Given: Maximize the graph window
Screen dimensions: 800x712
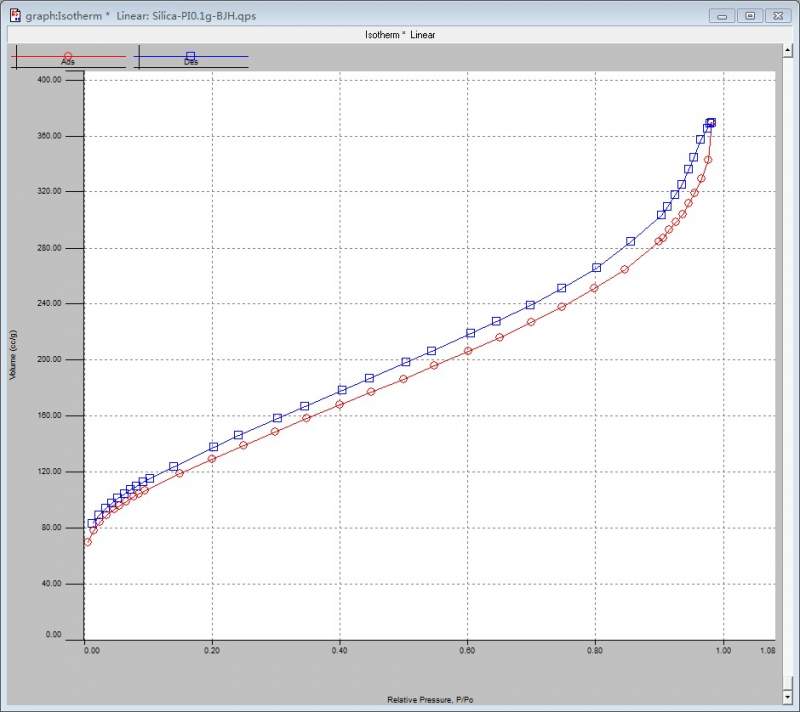Looking at the screenshot, I should click(750, 16).
